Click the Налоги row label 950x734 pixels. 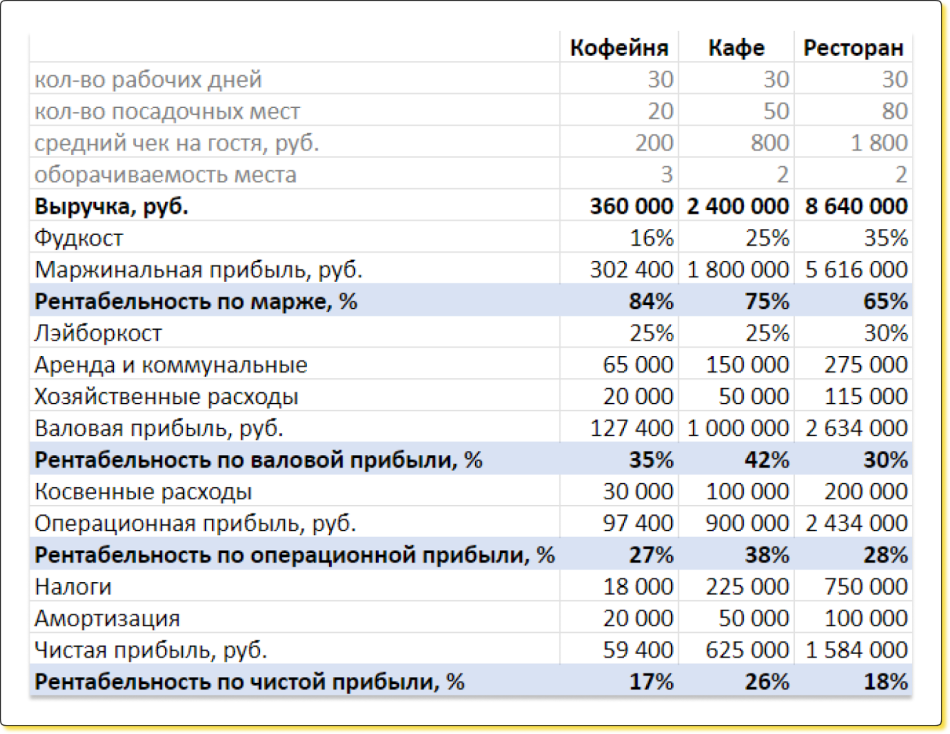pos(73,587)
